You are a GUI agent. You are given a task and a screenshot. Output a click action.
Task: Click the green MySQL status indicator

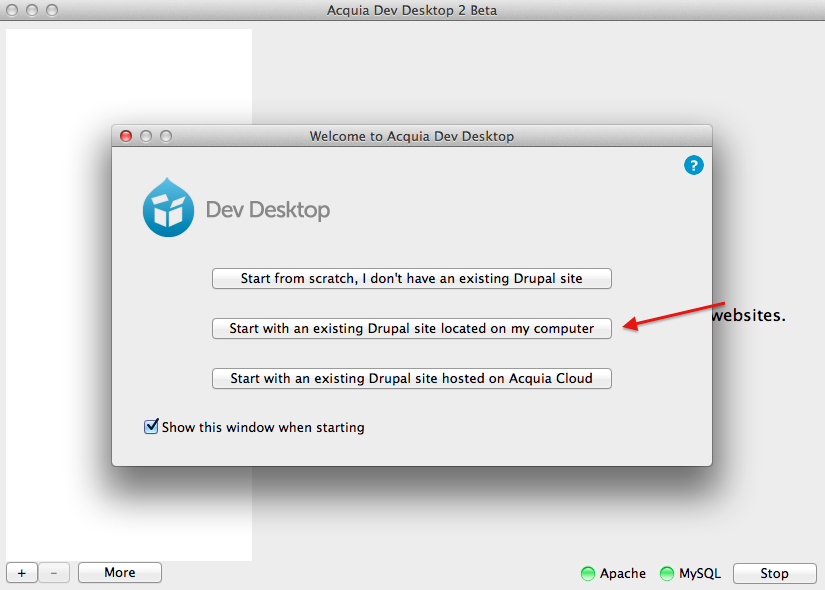[x=667, y=573]
